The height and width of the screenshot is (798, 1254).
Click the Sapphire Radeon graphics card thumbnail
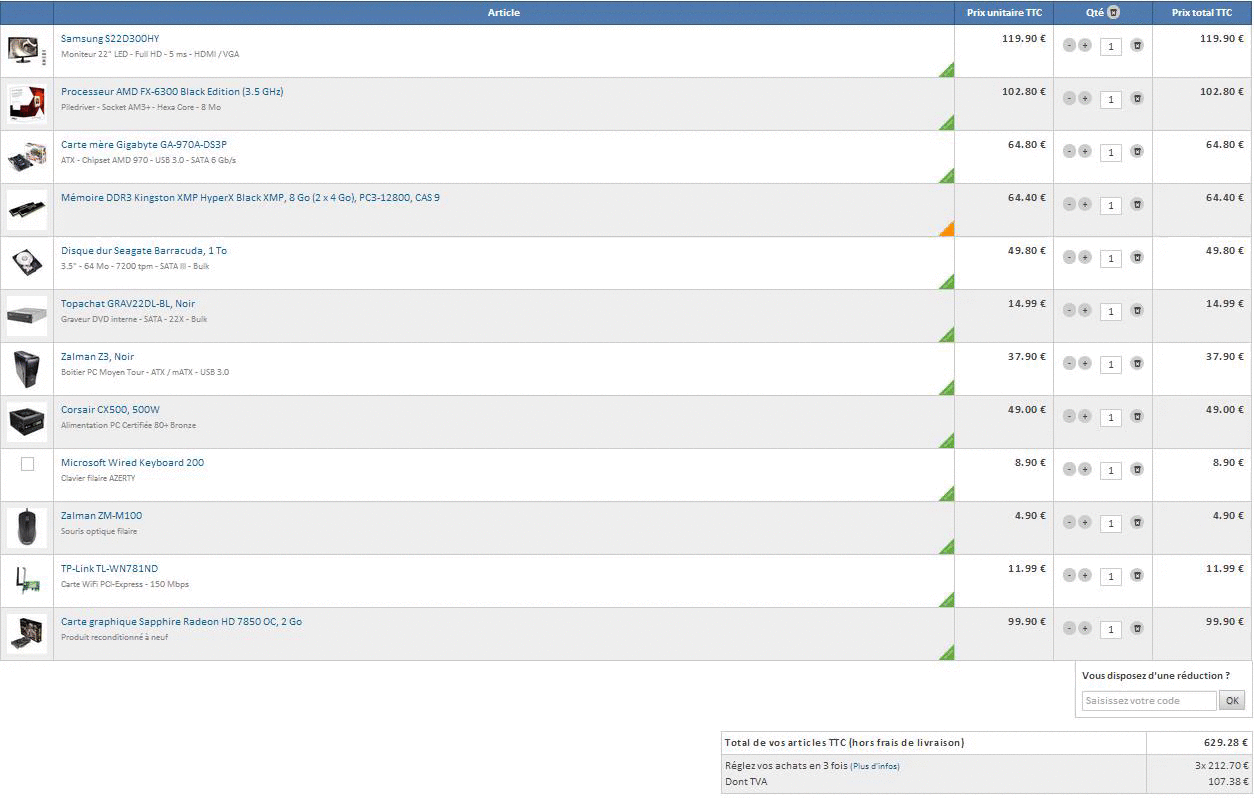(27, 633)
